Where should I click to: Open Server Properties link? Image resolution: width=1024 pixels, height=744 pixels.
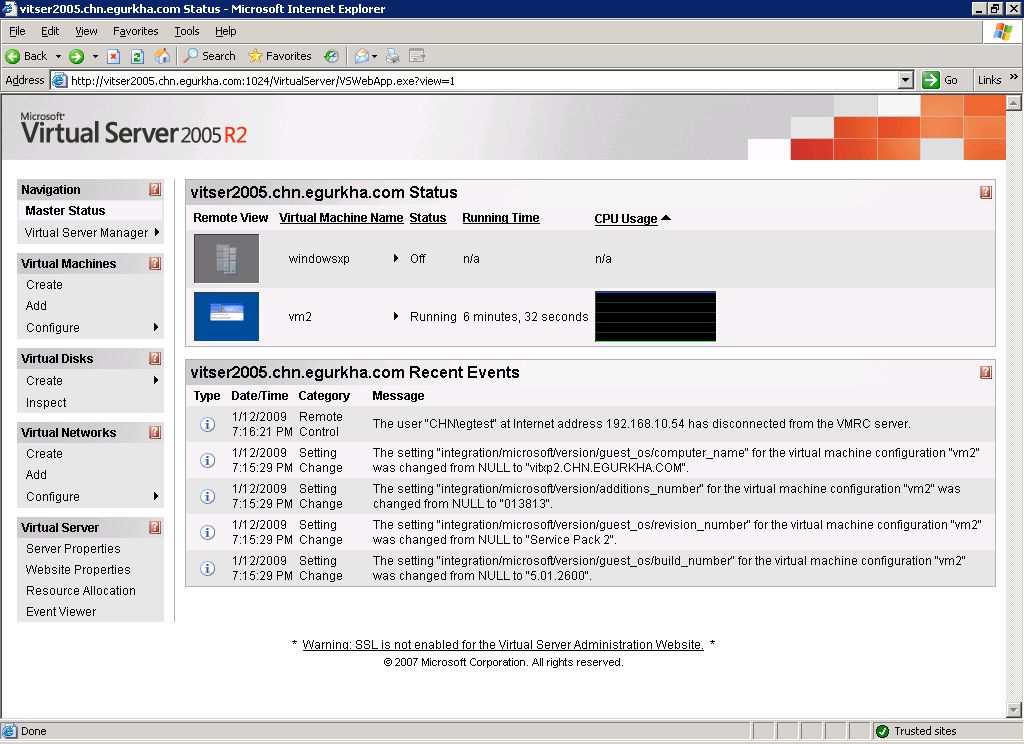click(73, 549)
